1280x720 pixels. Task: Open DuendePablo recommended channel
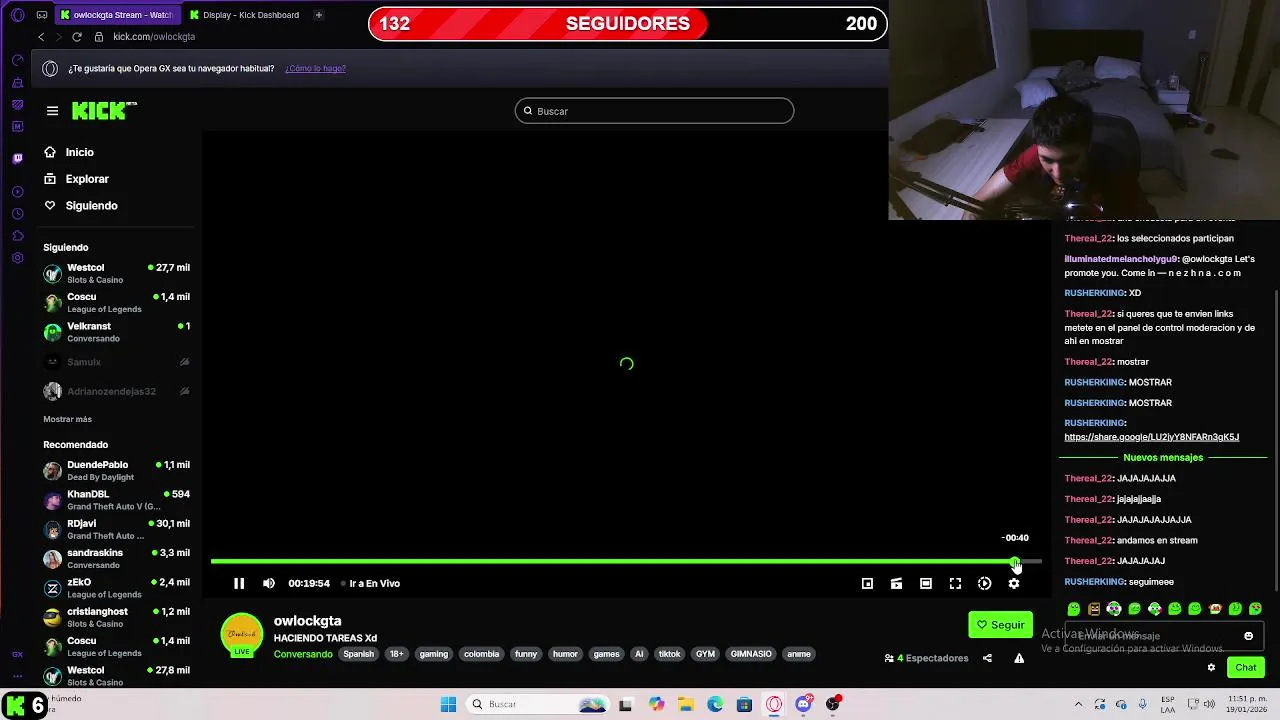[116, 470]
